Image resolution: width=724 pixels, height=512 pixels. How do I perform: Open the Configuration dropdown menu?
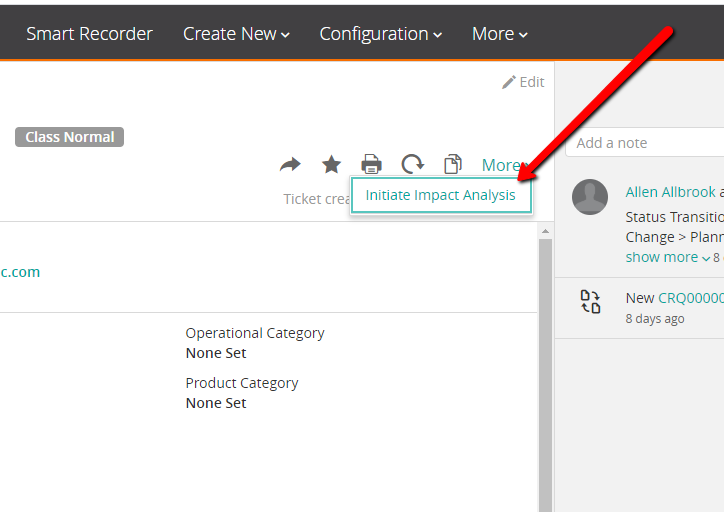[x=381, y=34]
